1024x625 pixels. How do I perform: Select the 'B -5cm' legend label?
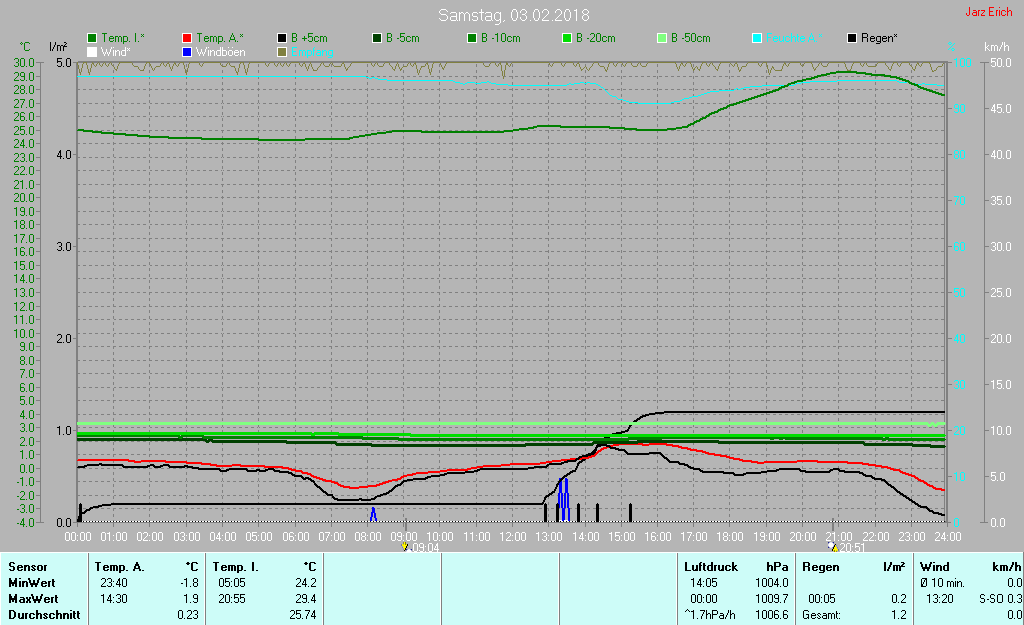click(403, 38)
